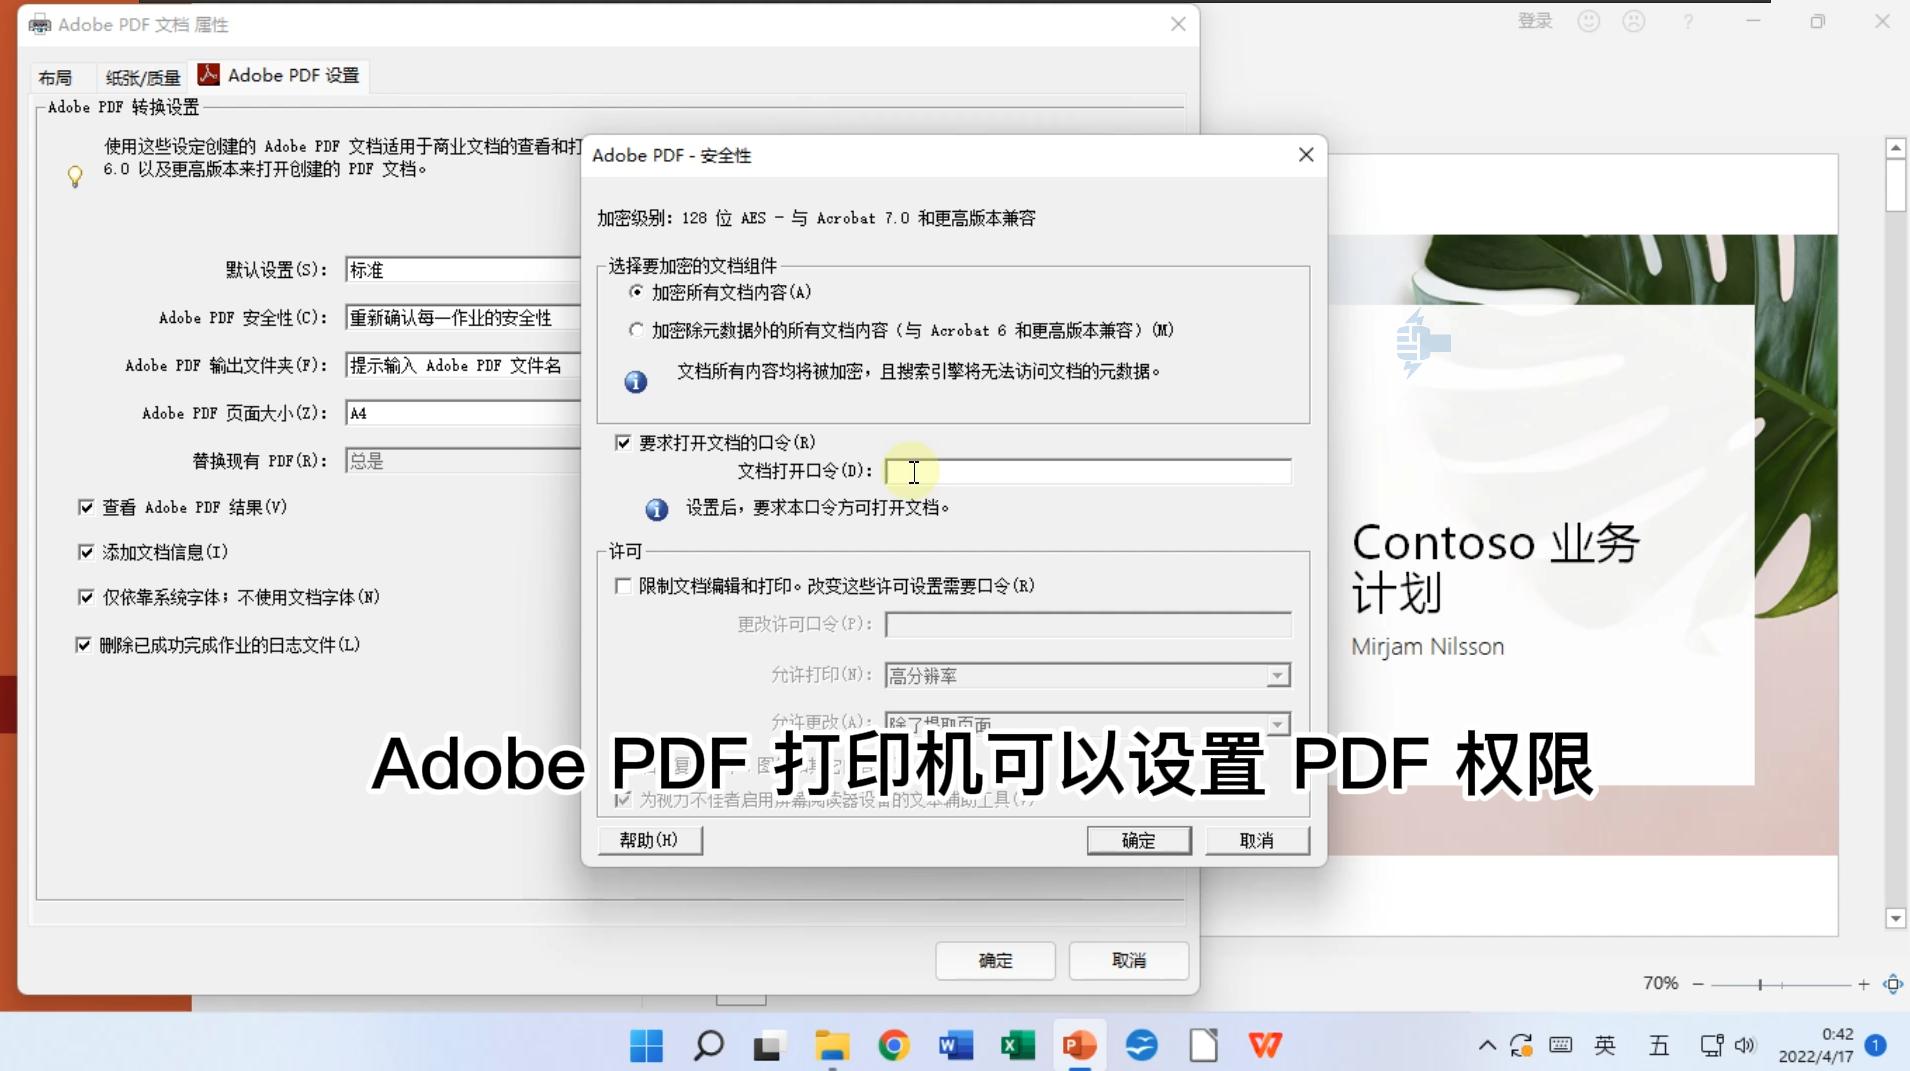Uncheck 添加文档信息 option
This screenshot has height=1071, width=1910.
pos(86,551)
